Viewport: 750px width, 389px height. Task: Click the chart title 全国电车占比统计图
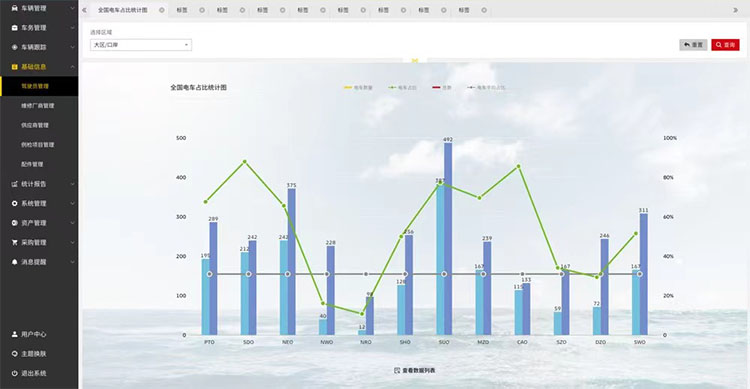[x=199, y=88]
